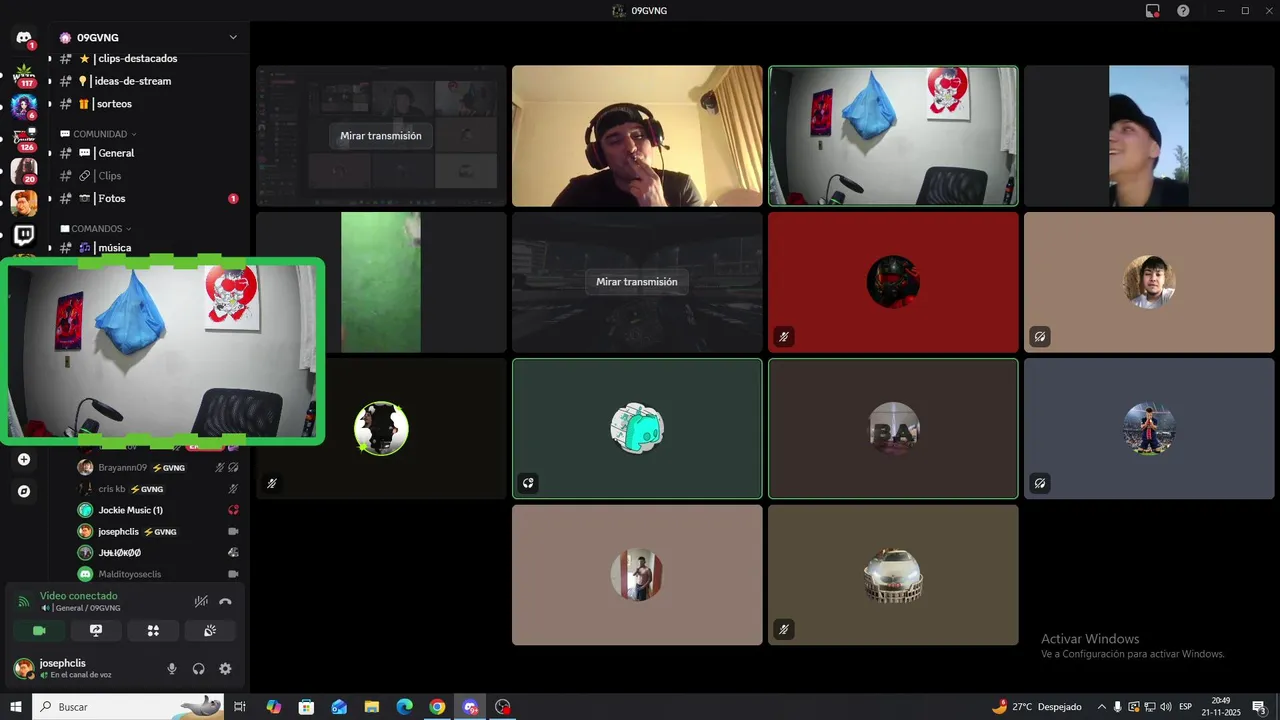Disconnect from voice with the hang-up icon
The image size is (1280, 720).
pyautogui.click(x=225, y=601)
